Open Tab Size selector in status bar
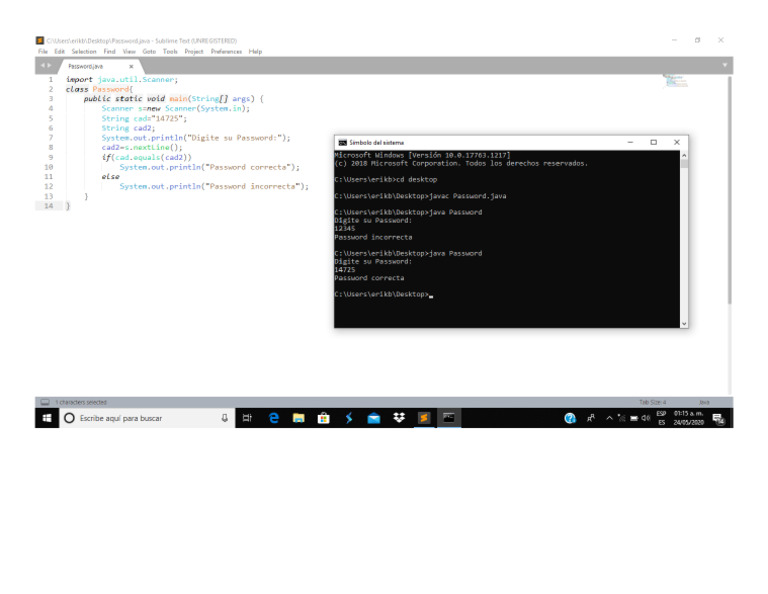Image resolution: width=768 pixels, height=594 pixels. coord(653,402)
